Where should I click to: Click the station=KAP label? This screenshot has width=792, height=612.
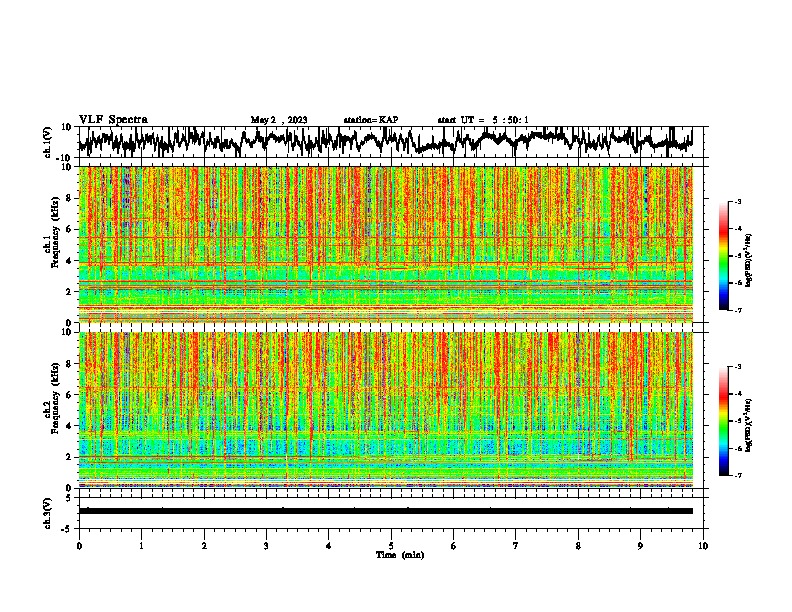coord(371,120)
